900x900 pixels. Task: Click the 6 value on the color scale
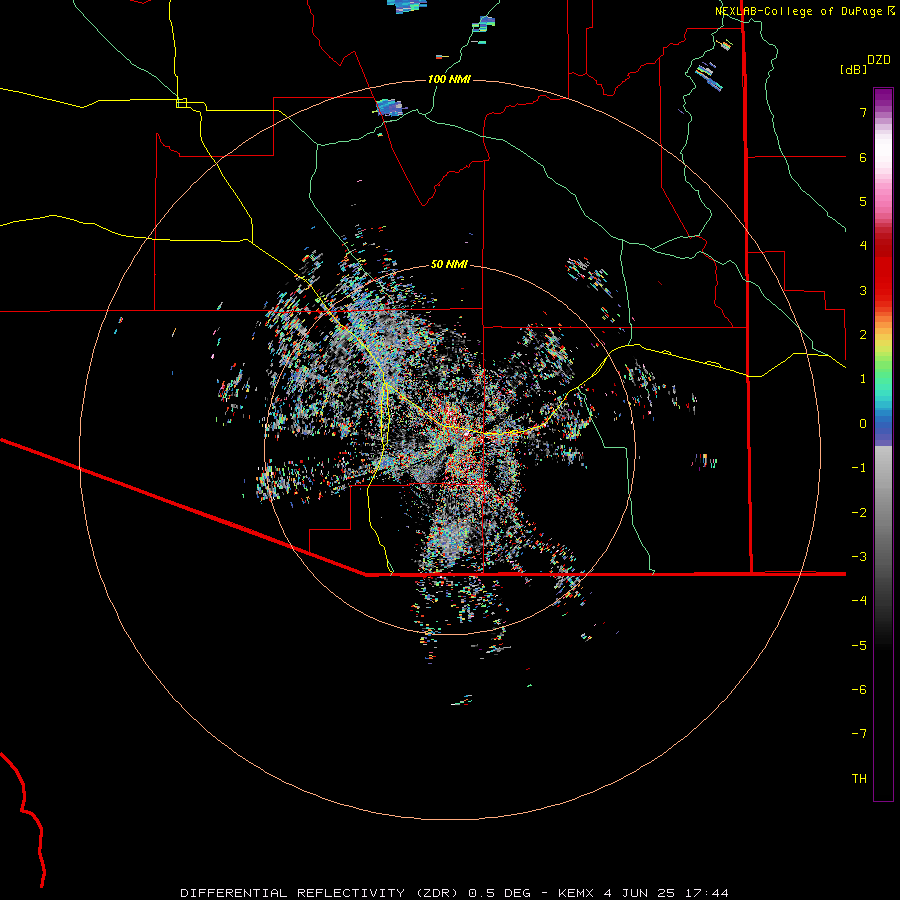tap(863, 157)
